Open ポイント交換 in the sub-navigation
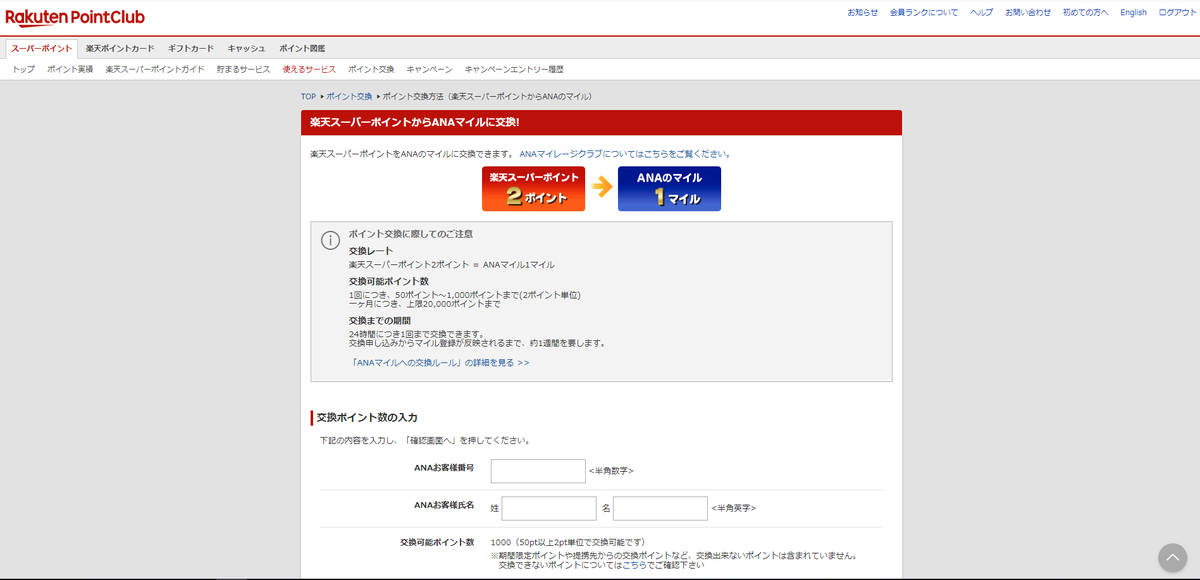Viewport: 1200px width, 580px height. tap(371, 68)
